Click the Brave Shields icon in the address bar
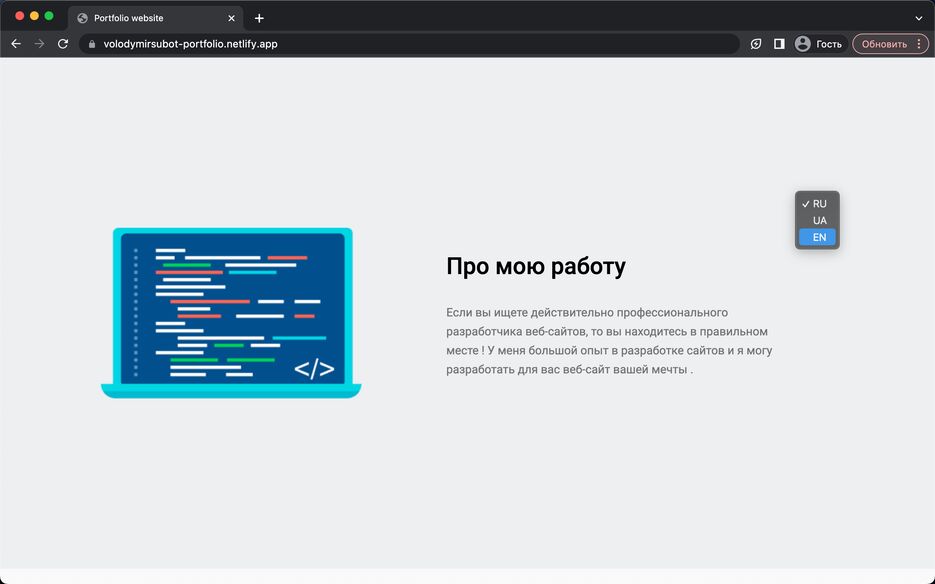The width and height of the screenshot is (935, 584). (x=755, y=43)
